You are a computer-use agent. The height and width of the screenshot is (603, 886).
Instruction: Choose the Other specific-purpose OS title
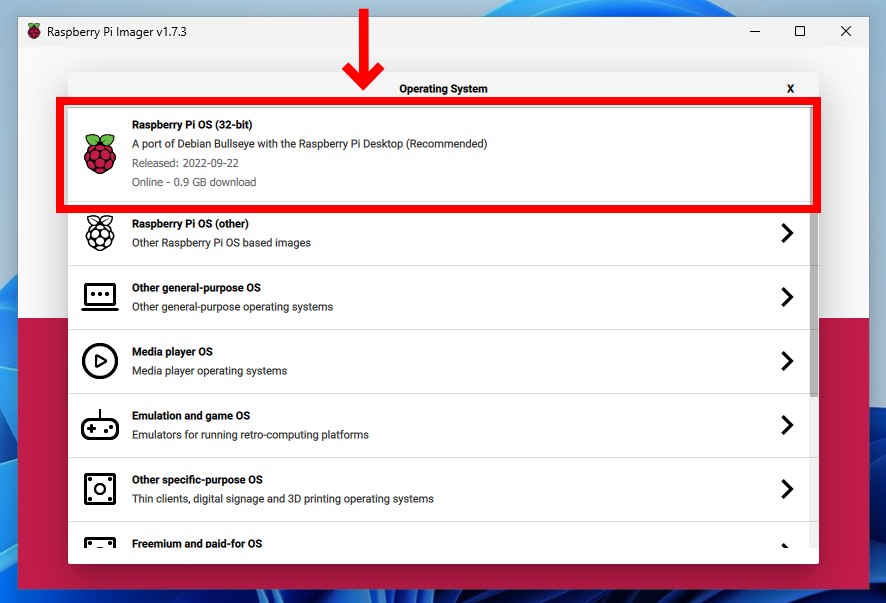click(x=197, y=480)
